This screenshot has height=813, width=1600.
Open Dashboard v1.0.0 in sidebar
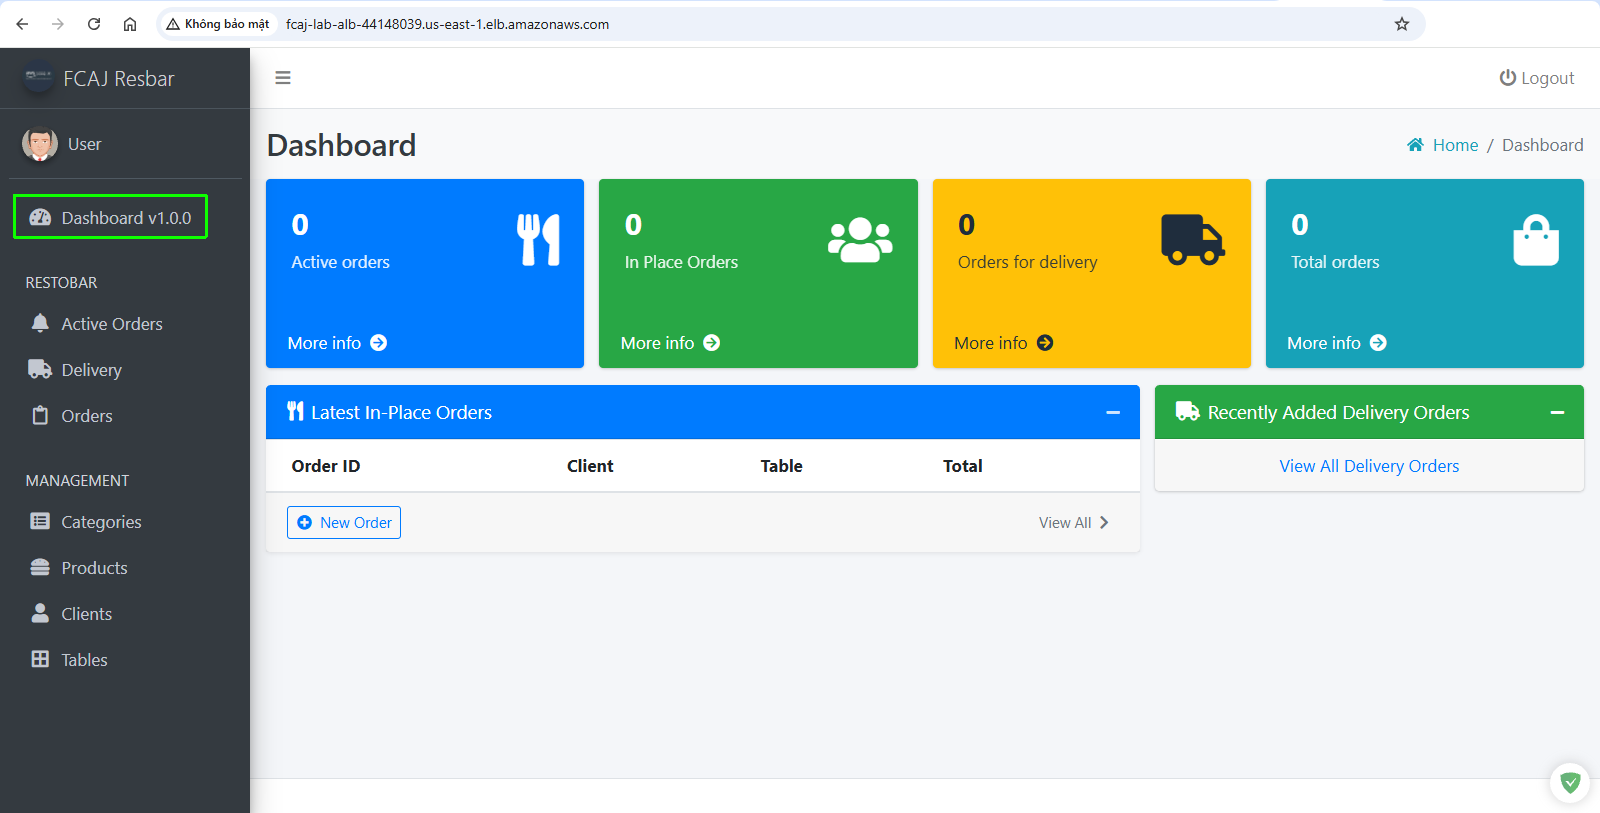coord(110,217)
